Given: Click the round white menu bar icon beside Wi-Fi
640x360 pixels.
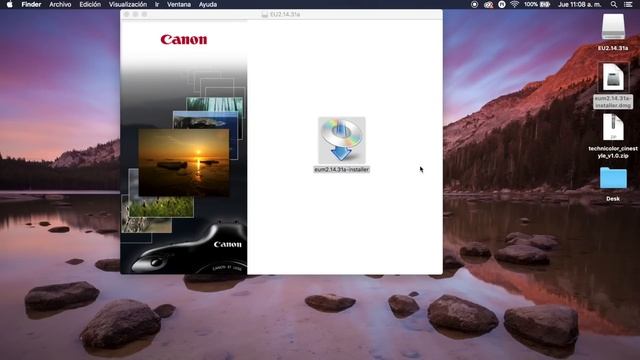Looking at the screenshot, I should [502, 4].
